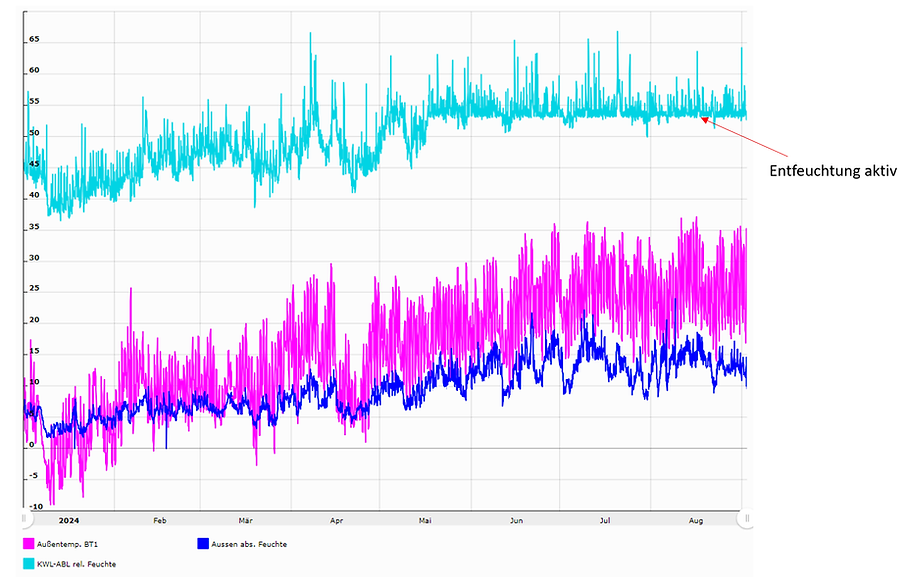907x577 pixels.
Task: Grab the right time range slider handle
Action: coord(746,518)
